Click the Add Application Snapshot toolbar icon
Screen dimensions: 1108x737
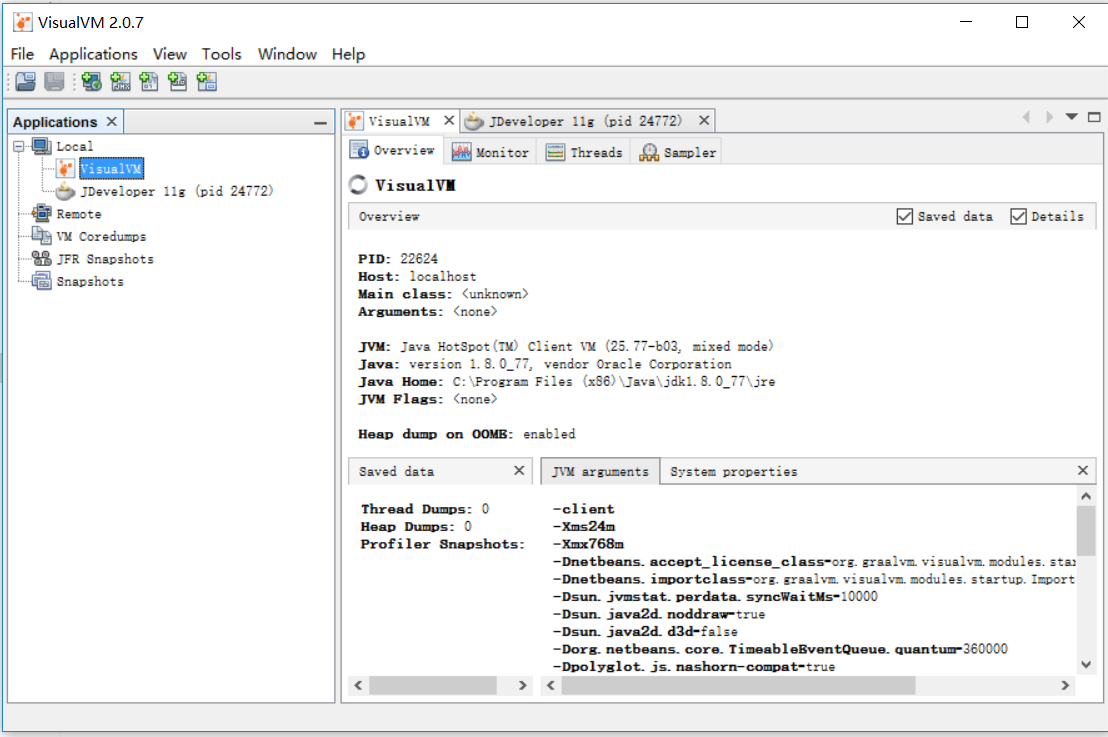coord(206,82)
